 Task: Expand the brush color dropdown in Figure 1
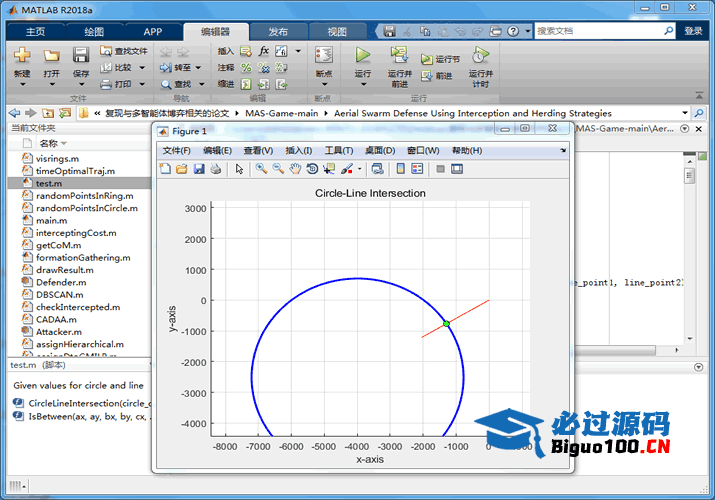(x=359, y=169)
